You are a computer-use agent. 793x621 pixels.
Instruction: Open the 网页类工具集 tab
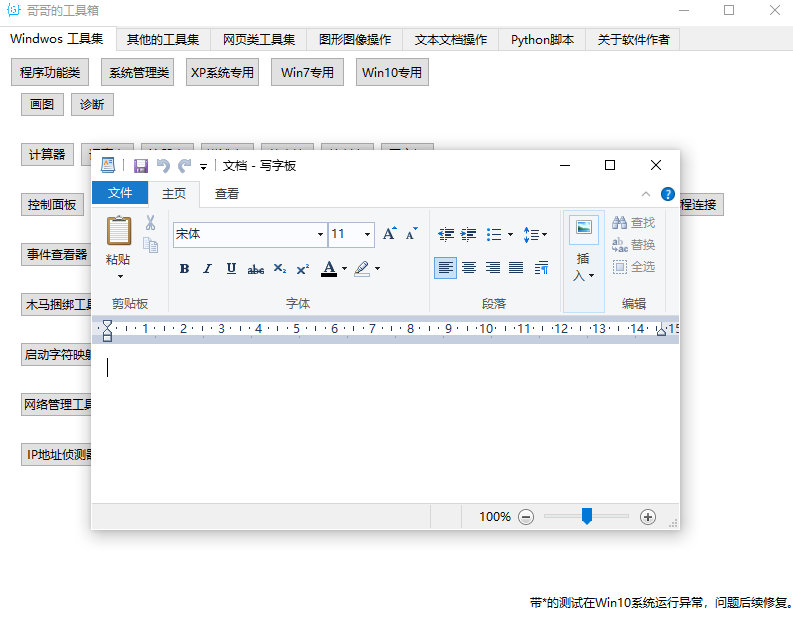tap(259, 39)
